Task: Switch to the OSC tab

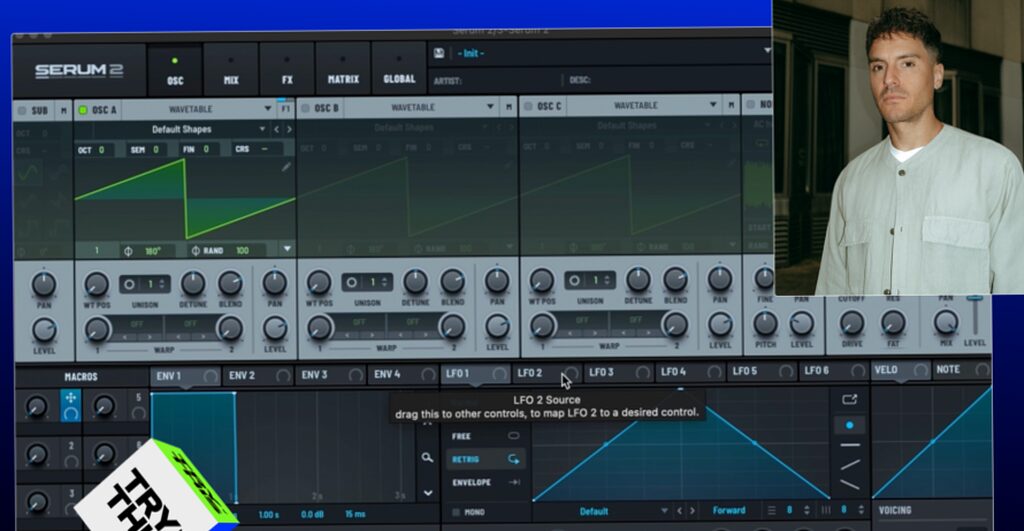Action: coord(175,71)
